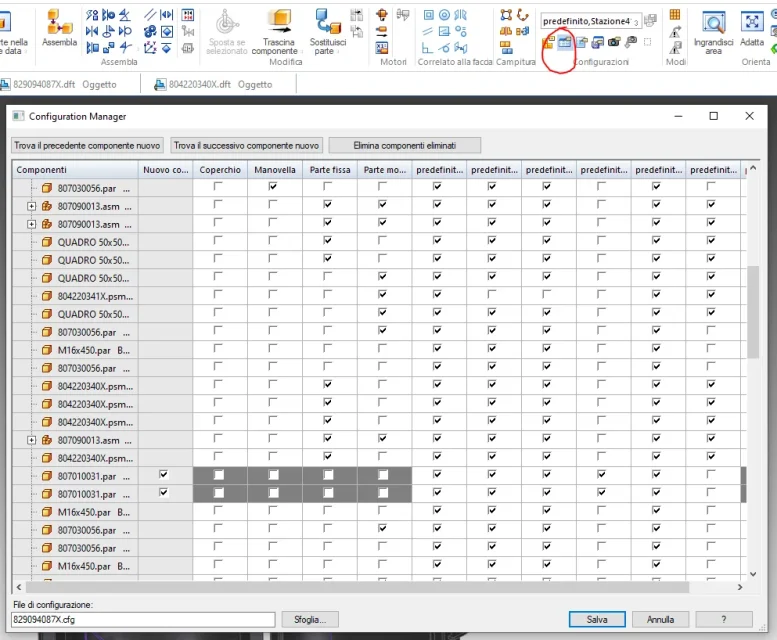Click the horizontal scrollbar thumb of the table
The image size is (777, 640).
[x=357, y=587]
